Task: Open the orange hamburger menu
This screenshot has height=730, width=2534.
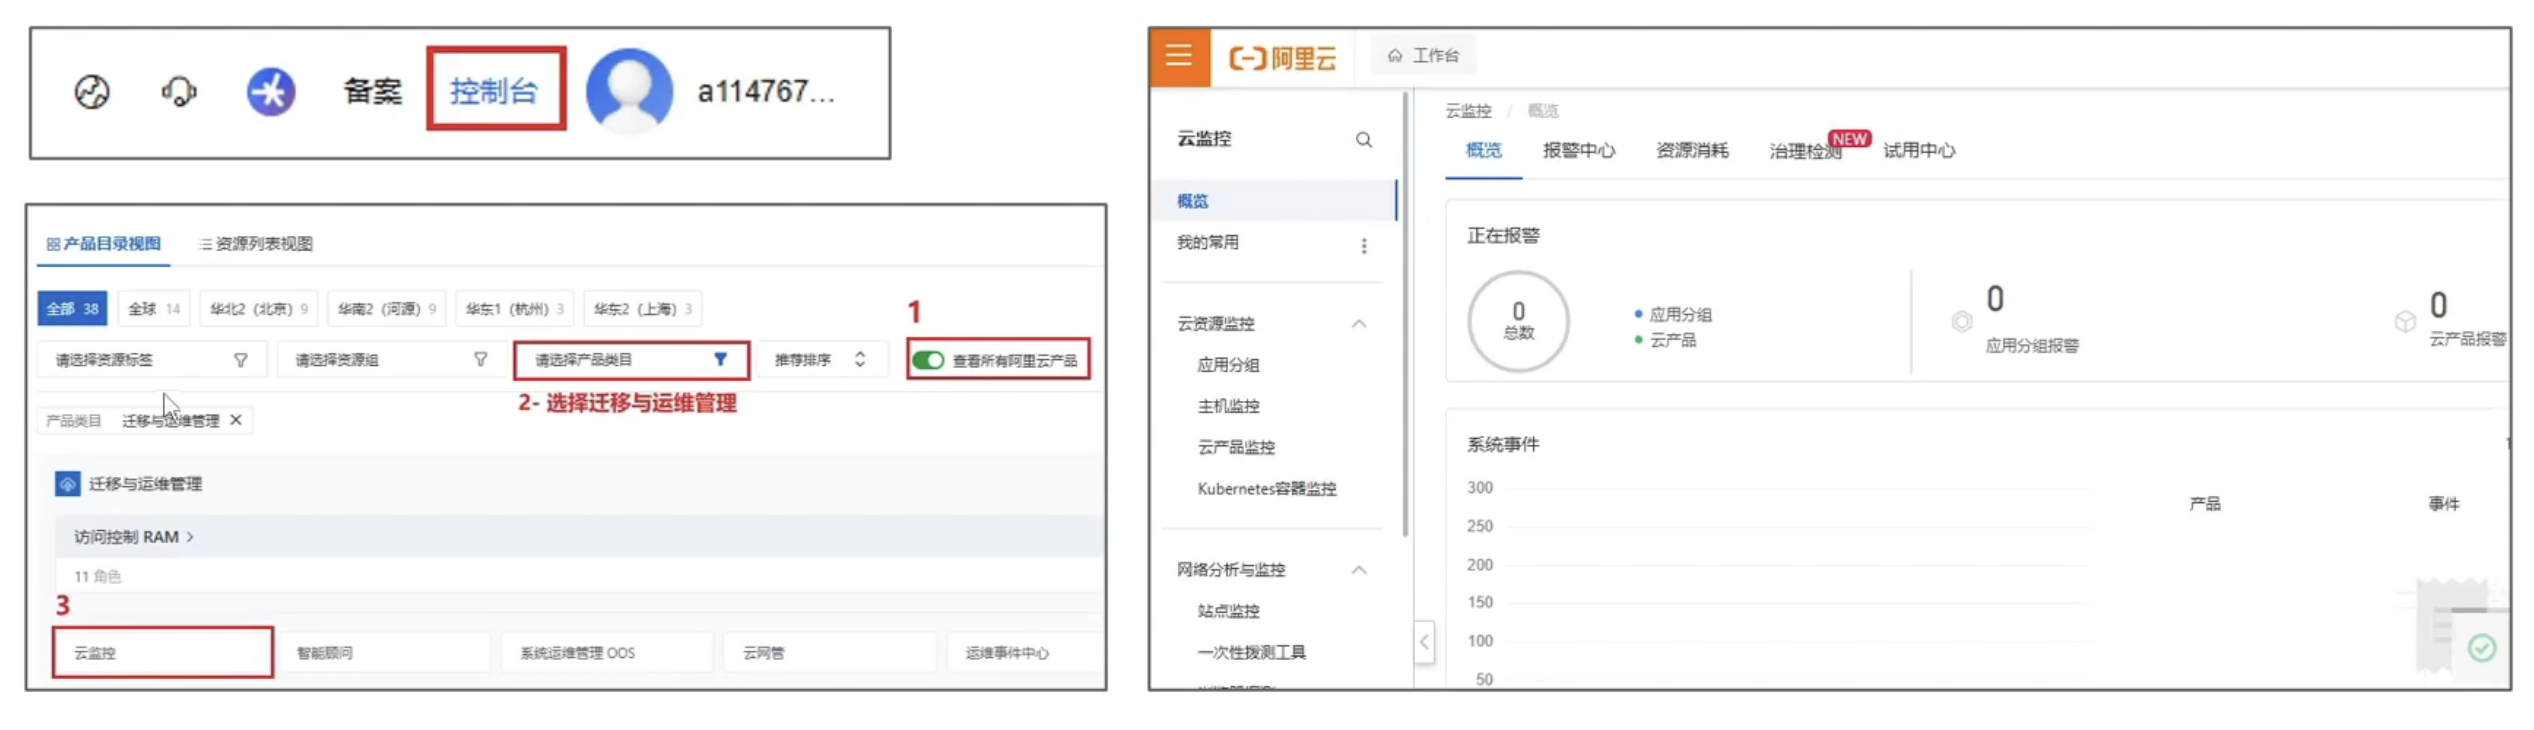Action: (1180, 56)
